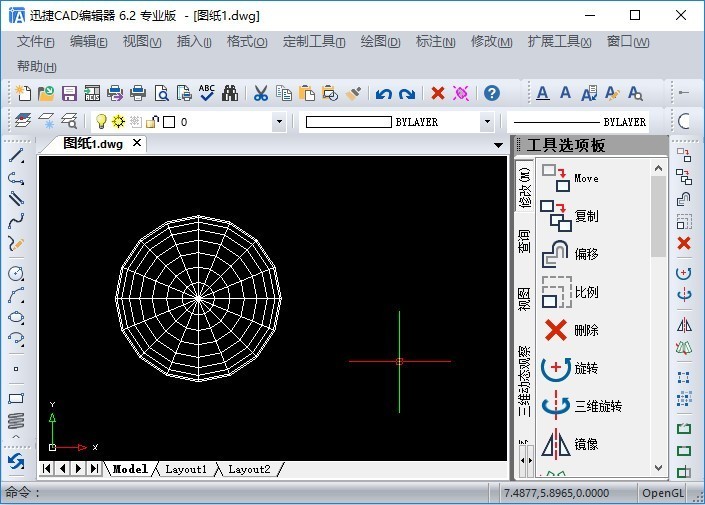Open the document tab list arrow
This screenshot has width=705, height=505.
pos(498,145)
